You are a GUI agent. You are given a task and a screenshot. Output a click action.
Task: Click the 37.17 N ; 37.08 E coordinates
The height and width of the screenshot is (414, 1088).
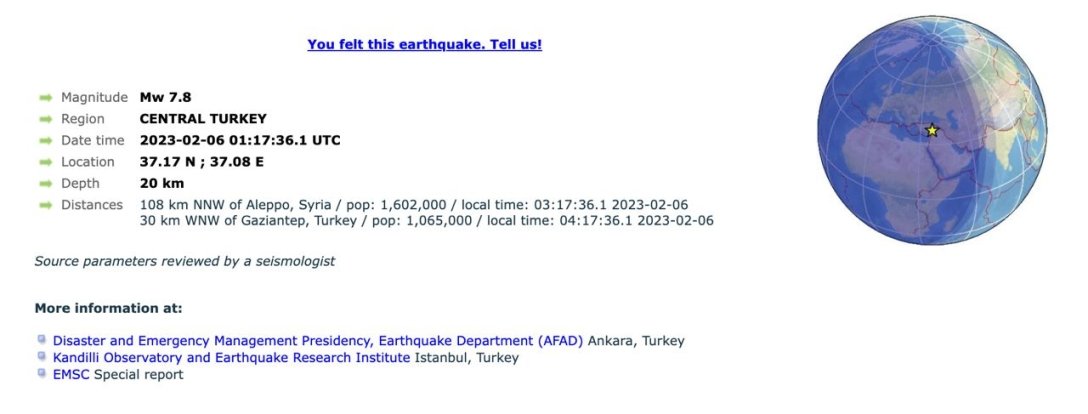pos(206,162)
